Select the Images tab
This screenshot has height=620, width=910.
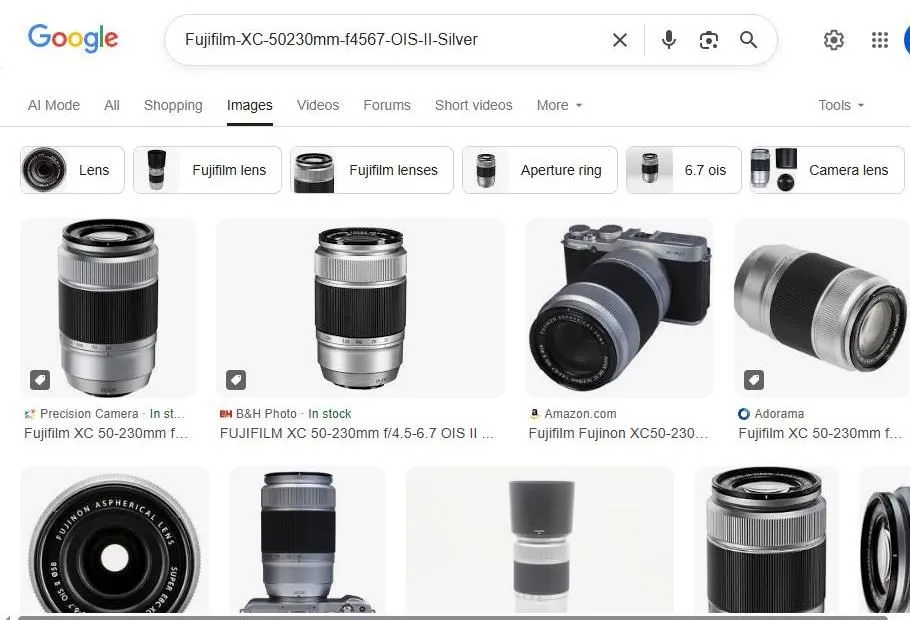click(250, 105)
